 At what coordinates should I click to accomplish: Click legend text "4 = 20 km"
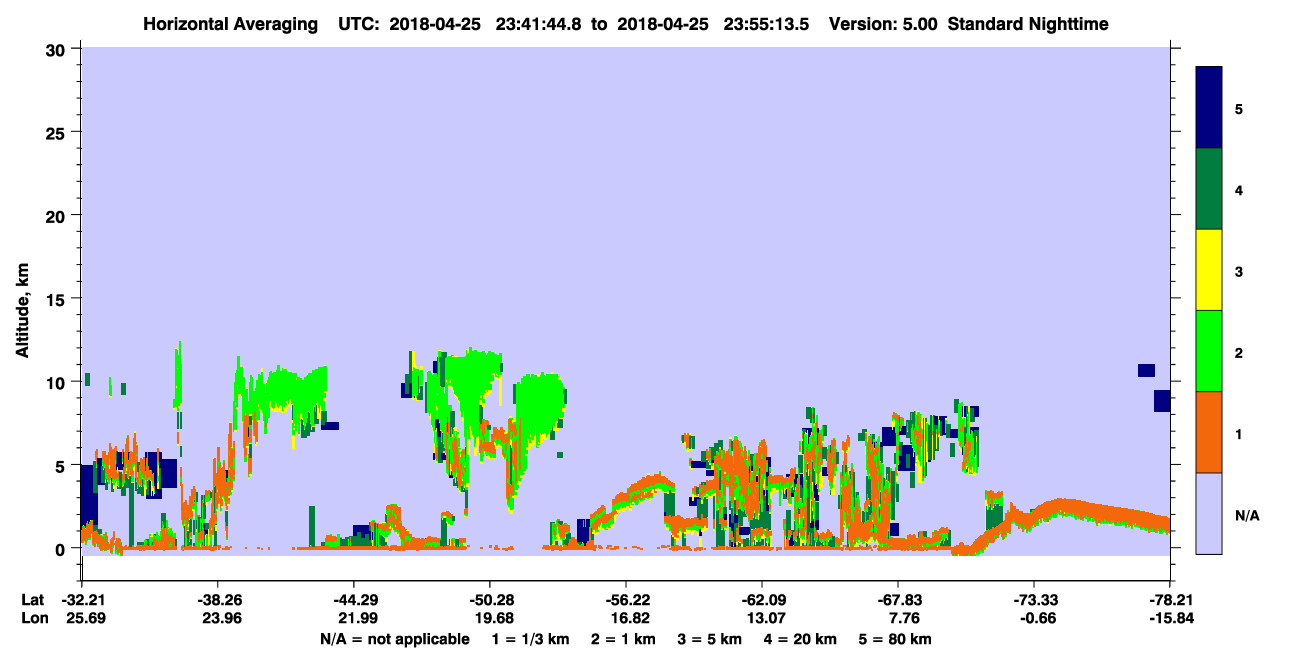coord(801,639)
